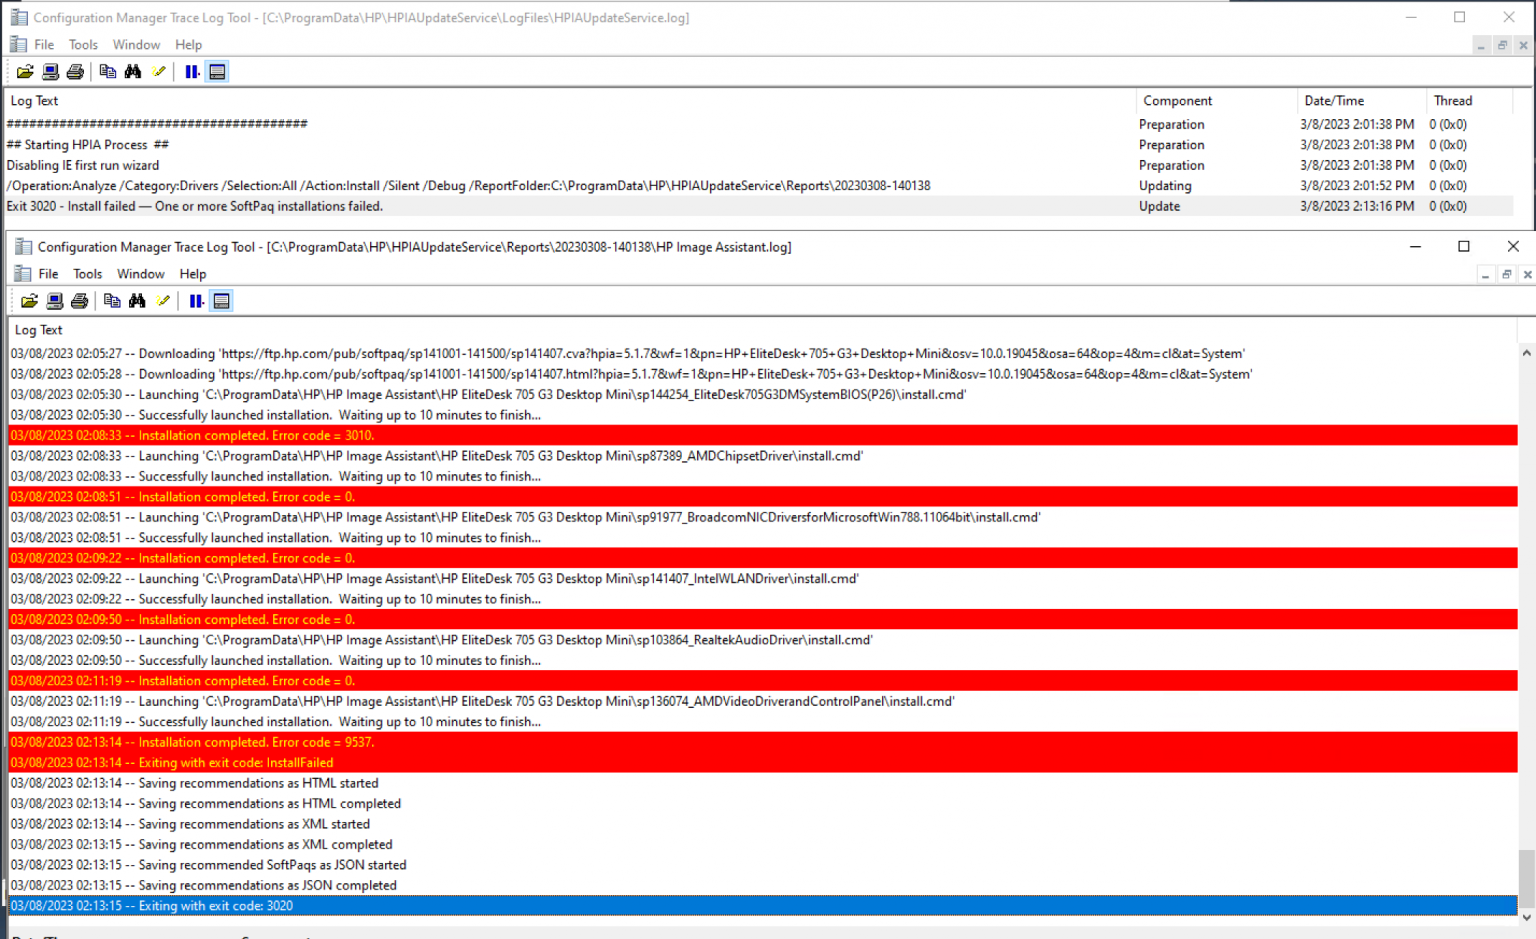The width and height of the screenshot is (1536, 939).
Task: Print the HPIAUpdateService log
Action: [x=75, y=71]
